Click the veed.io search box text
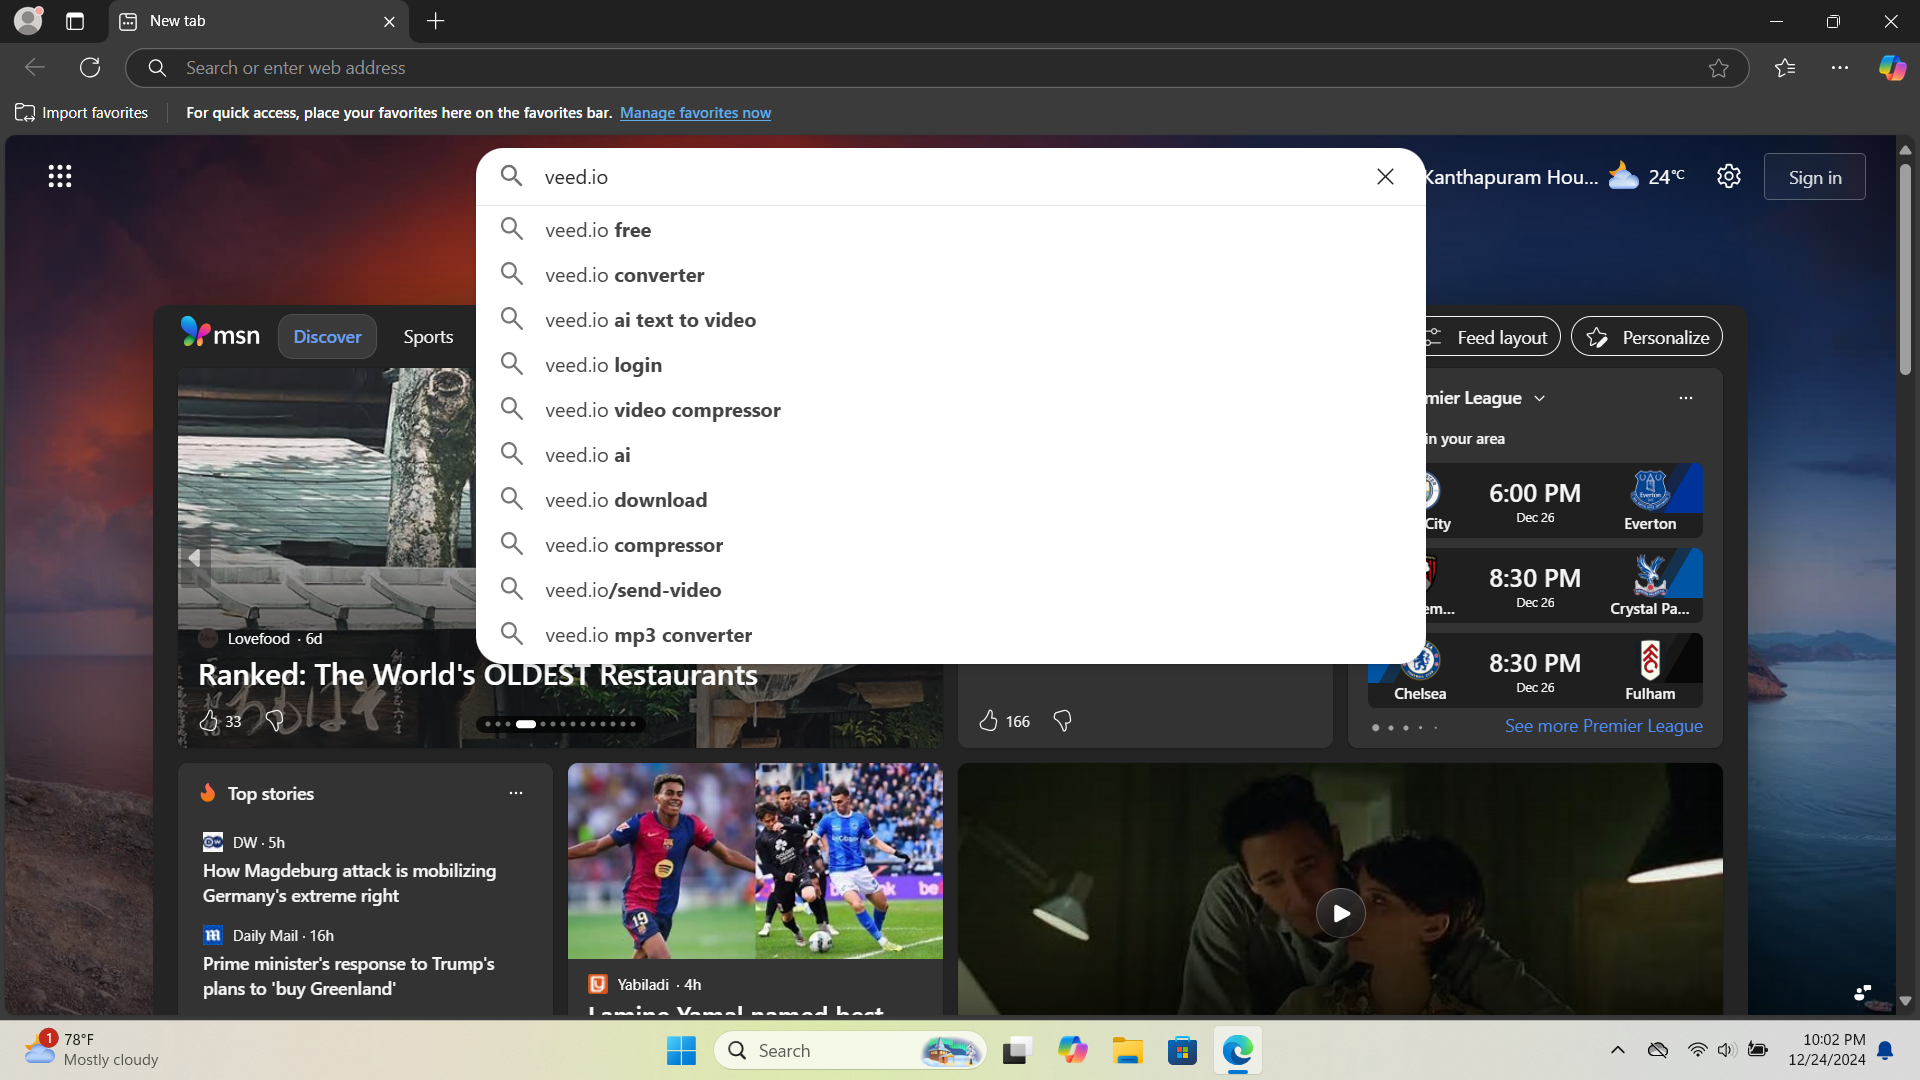The image size is (1920, 1080). pos(576,177)
